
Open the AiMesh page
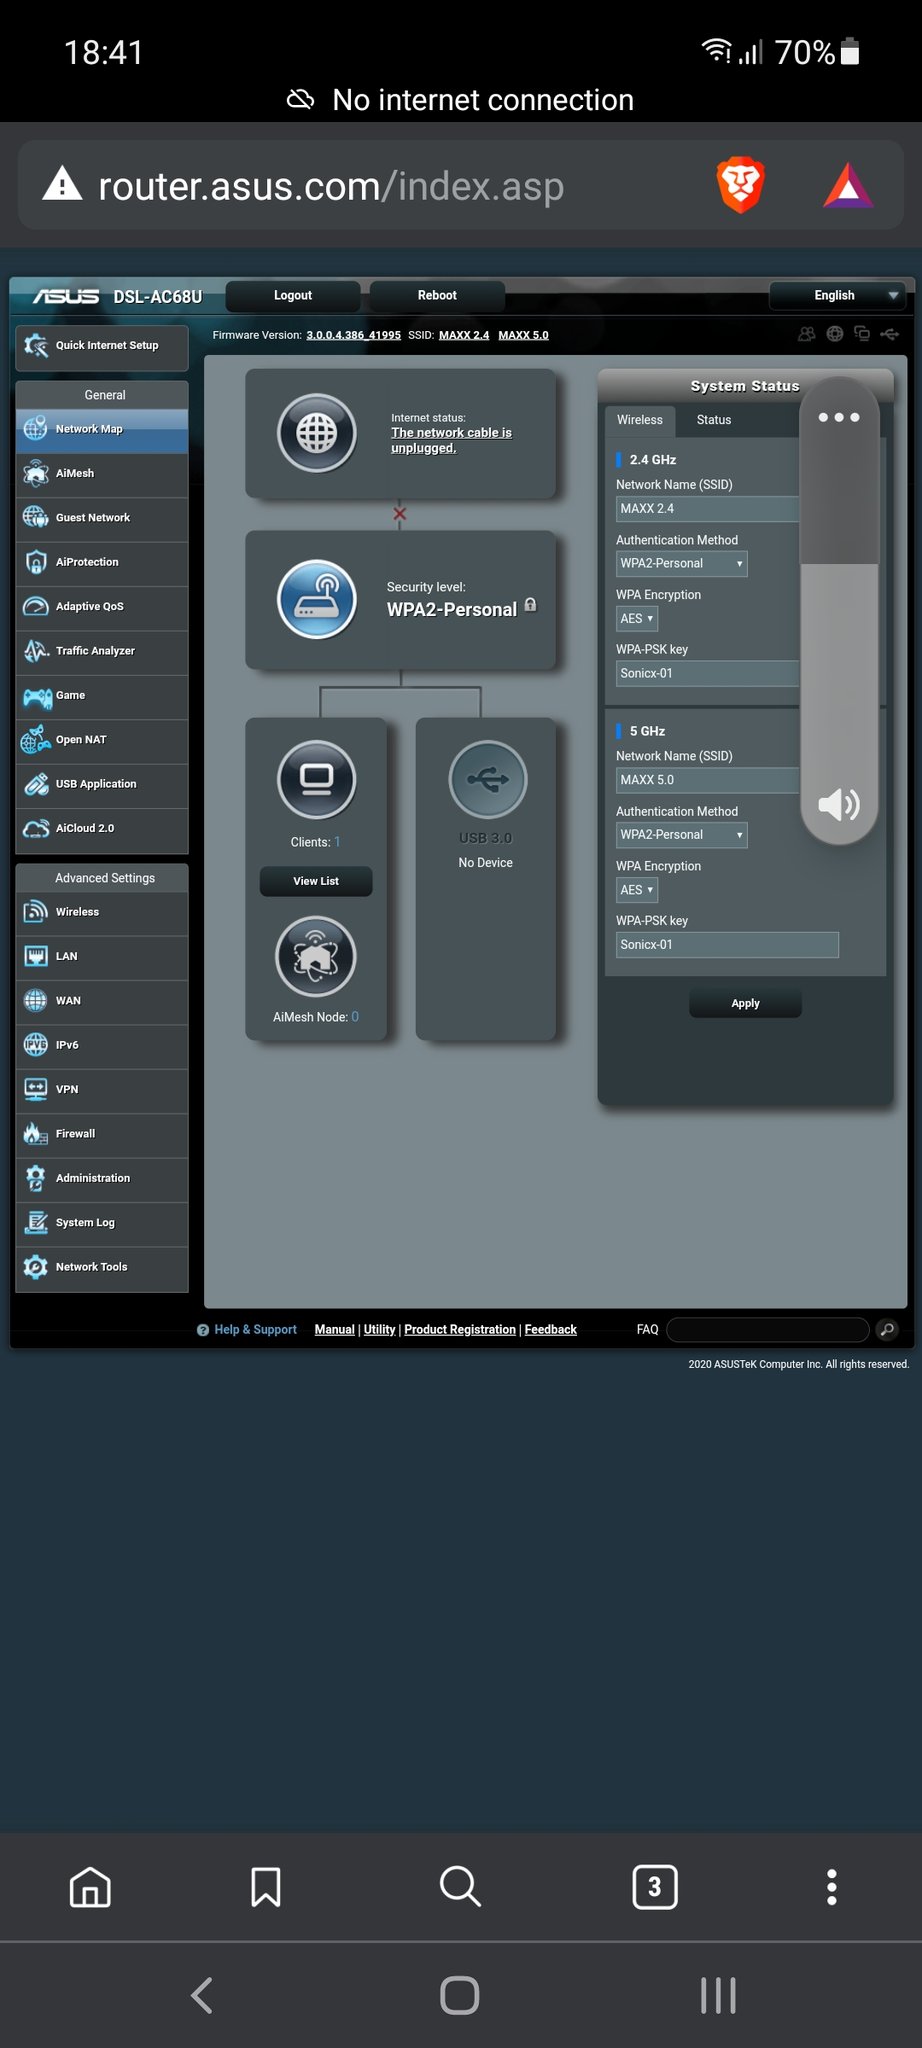[x=102, y=474]
